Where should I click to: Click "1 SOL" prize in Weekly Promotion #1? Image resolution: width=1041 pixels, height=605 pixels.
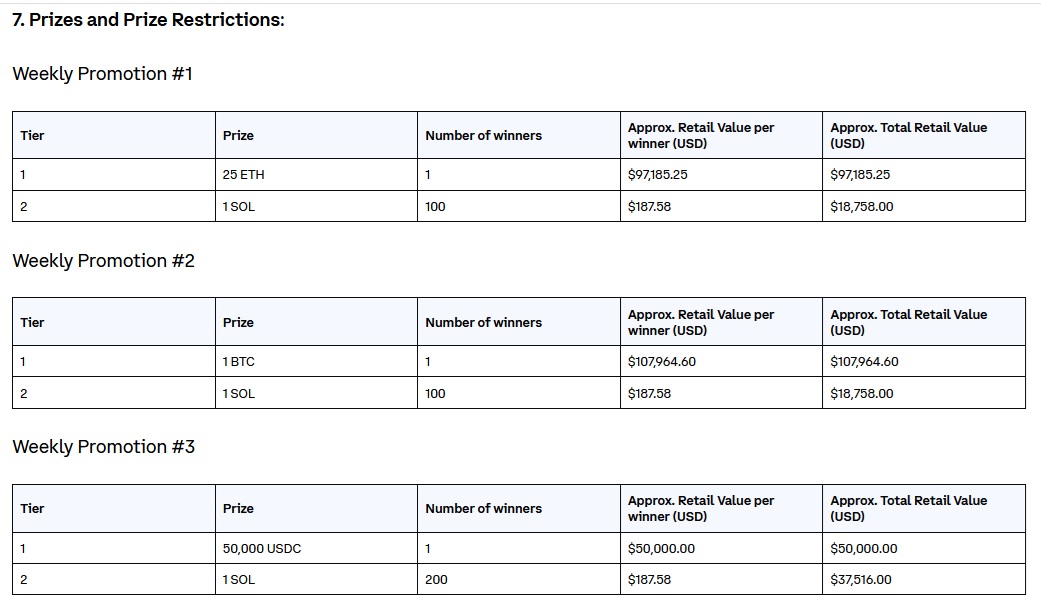point(239,207)
